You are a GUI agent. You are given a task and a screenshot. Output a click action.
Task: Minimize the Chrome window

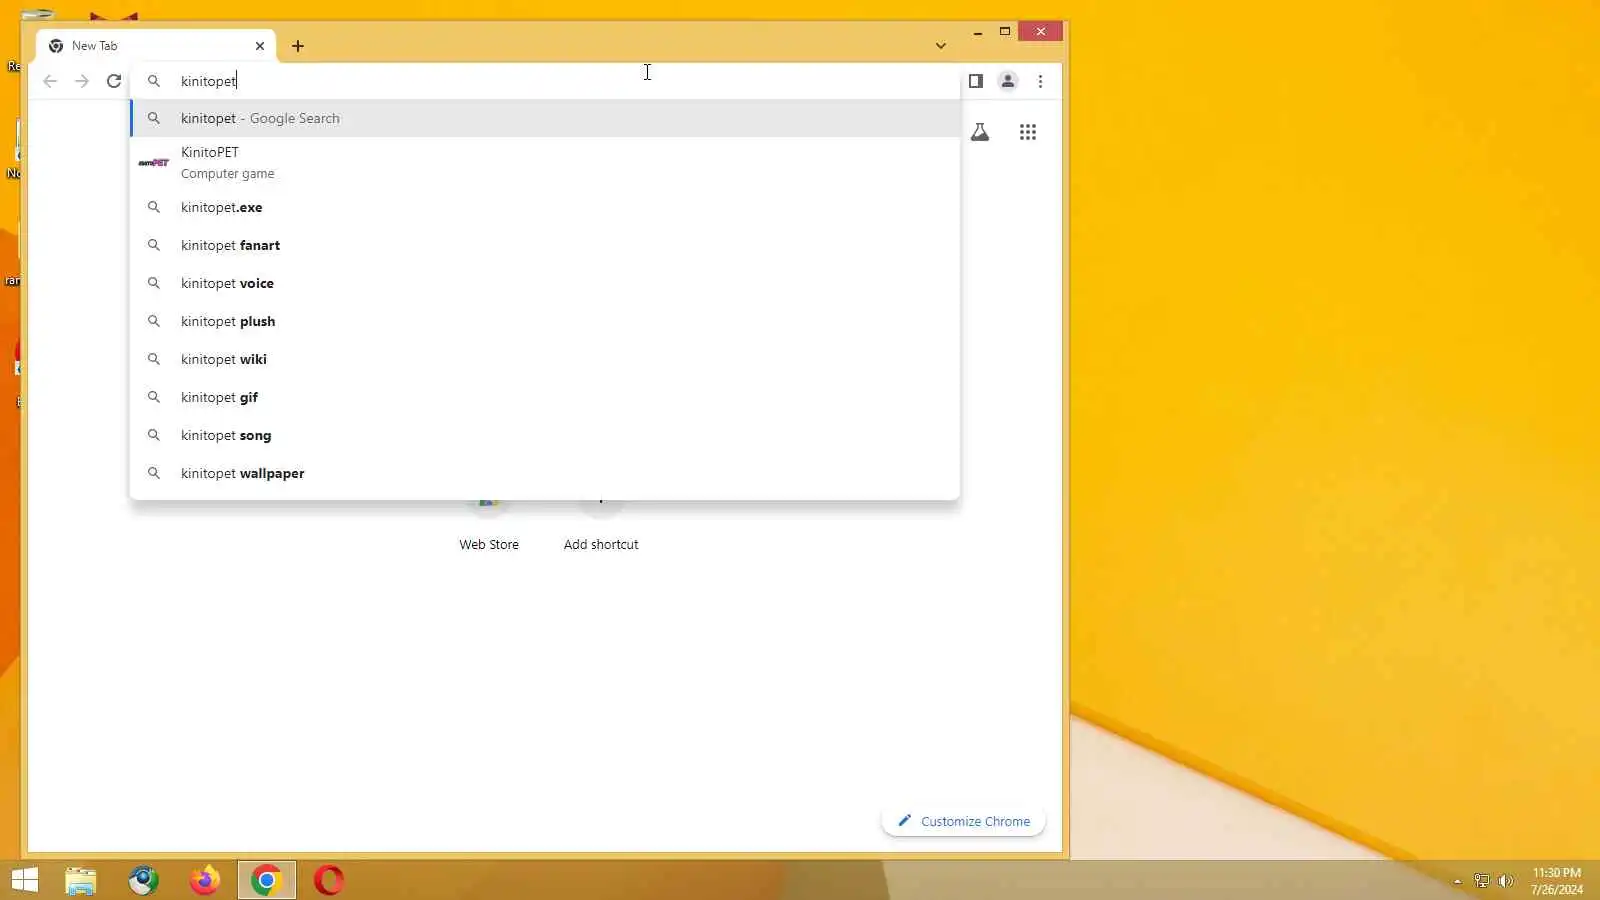coord(977,32)
